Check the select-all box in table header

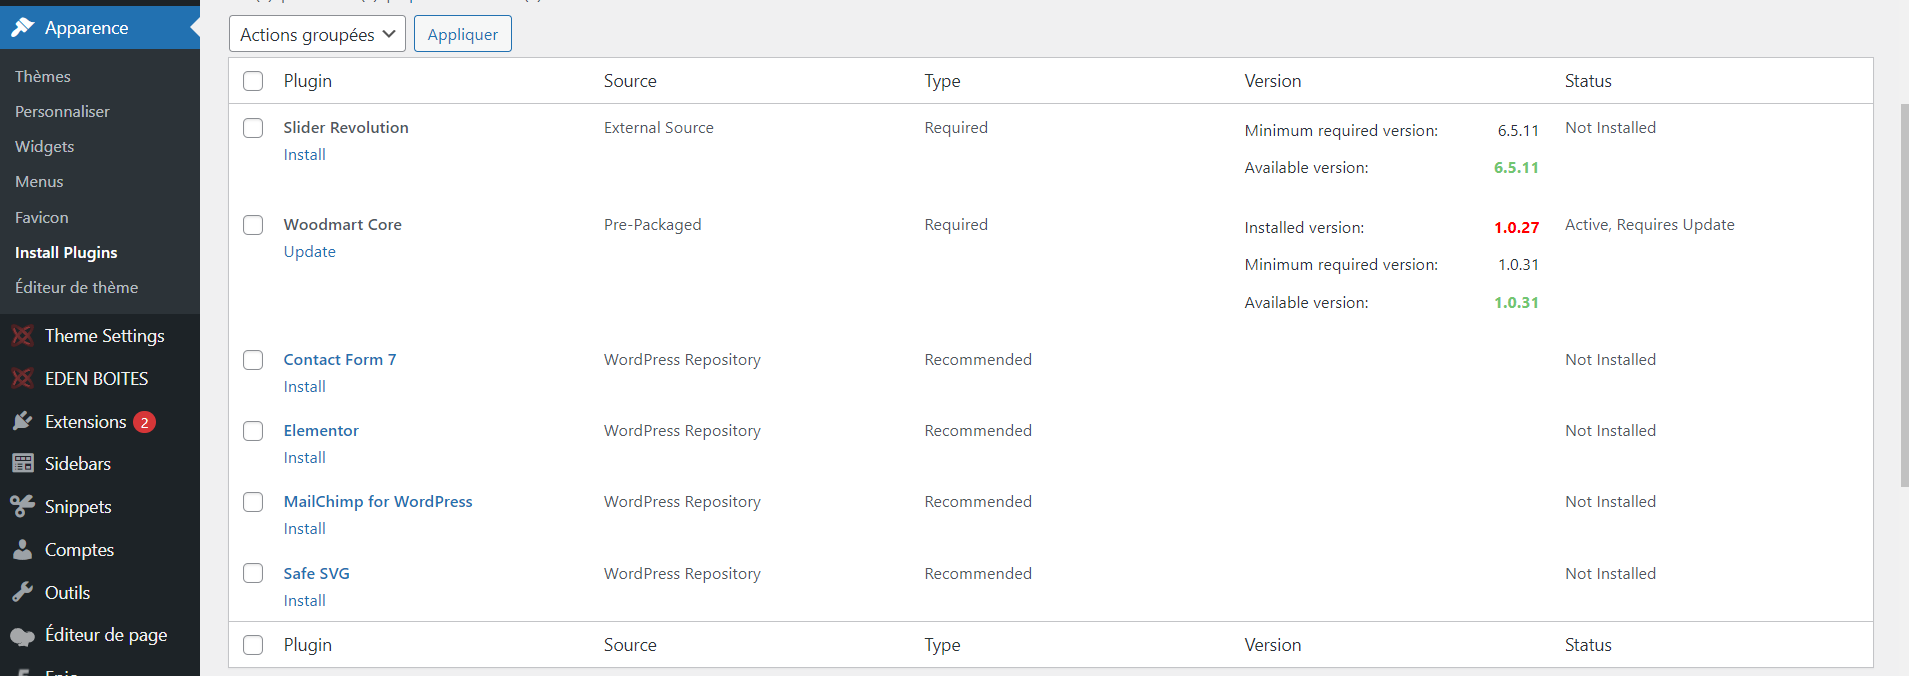coord(253,81)
